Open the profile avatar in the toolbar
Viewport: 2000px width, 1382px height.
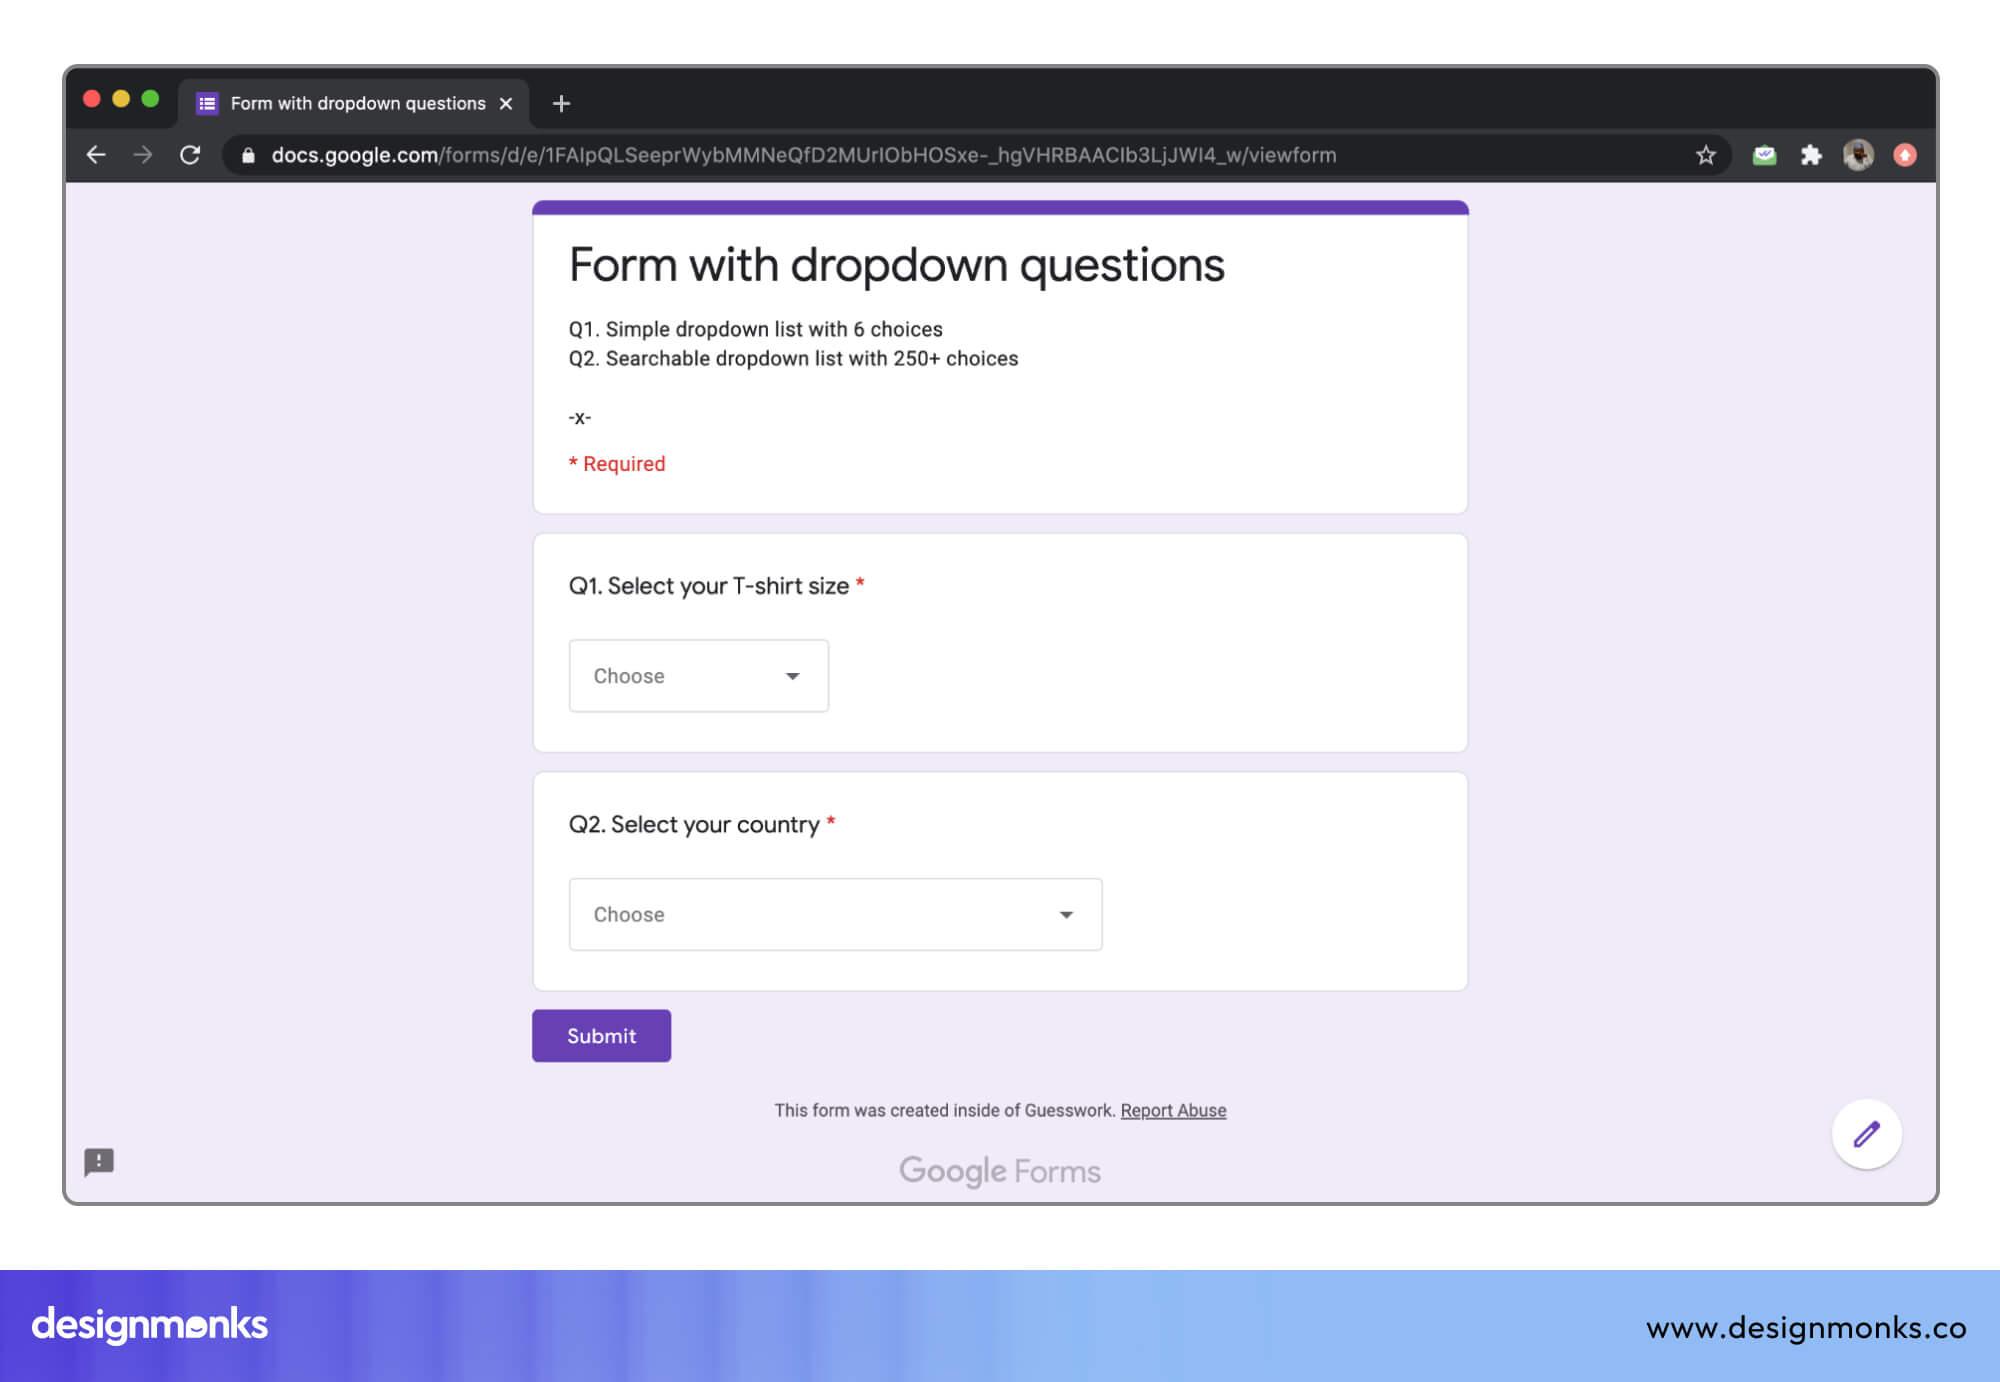1858,155
